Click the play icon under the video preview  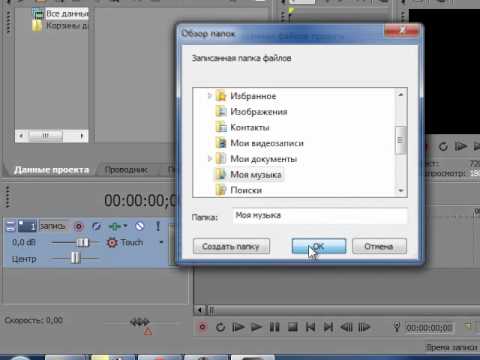coord(461,146)
